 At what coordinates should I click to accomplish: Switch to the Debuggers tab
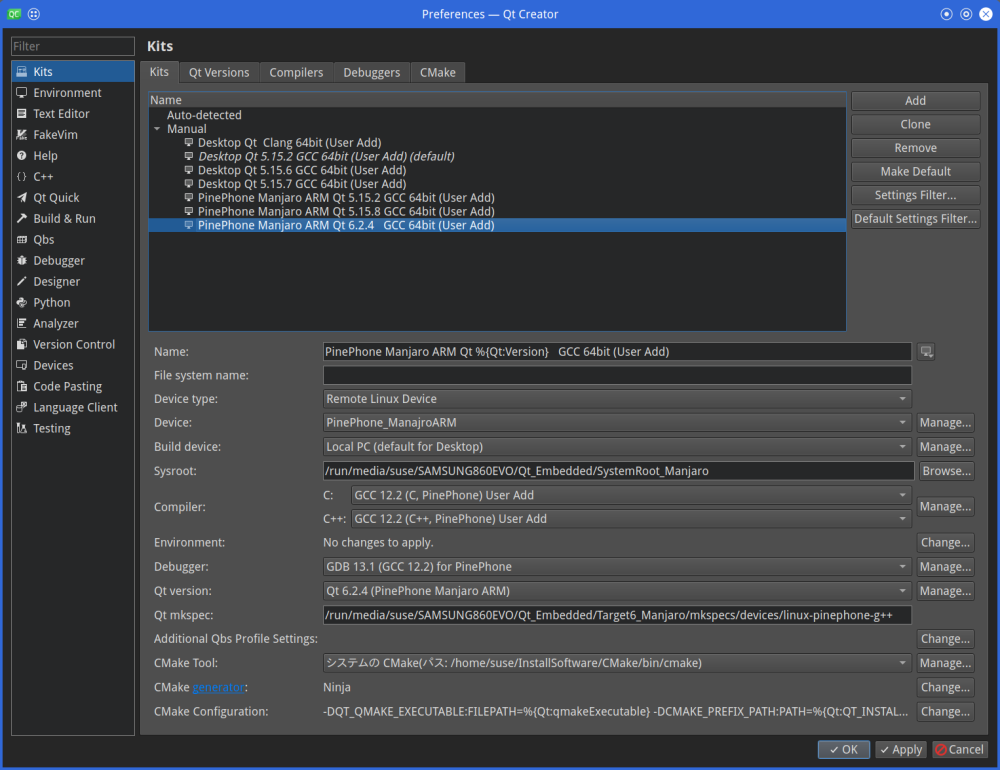point(371,73)
